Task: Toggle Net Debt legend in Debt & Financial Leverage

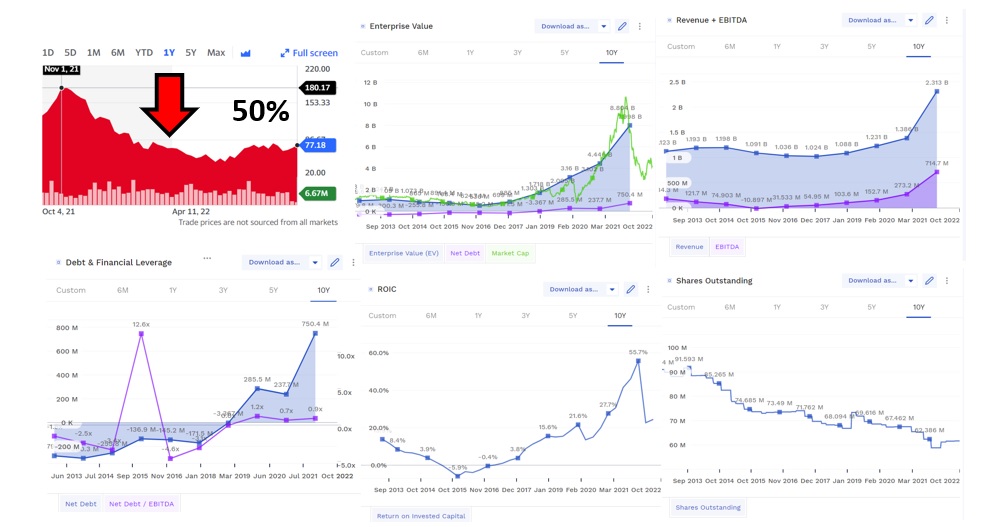Action: pyautogui.click(x=81, y=504)
